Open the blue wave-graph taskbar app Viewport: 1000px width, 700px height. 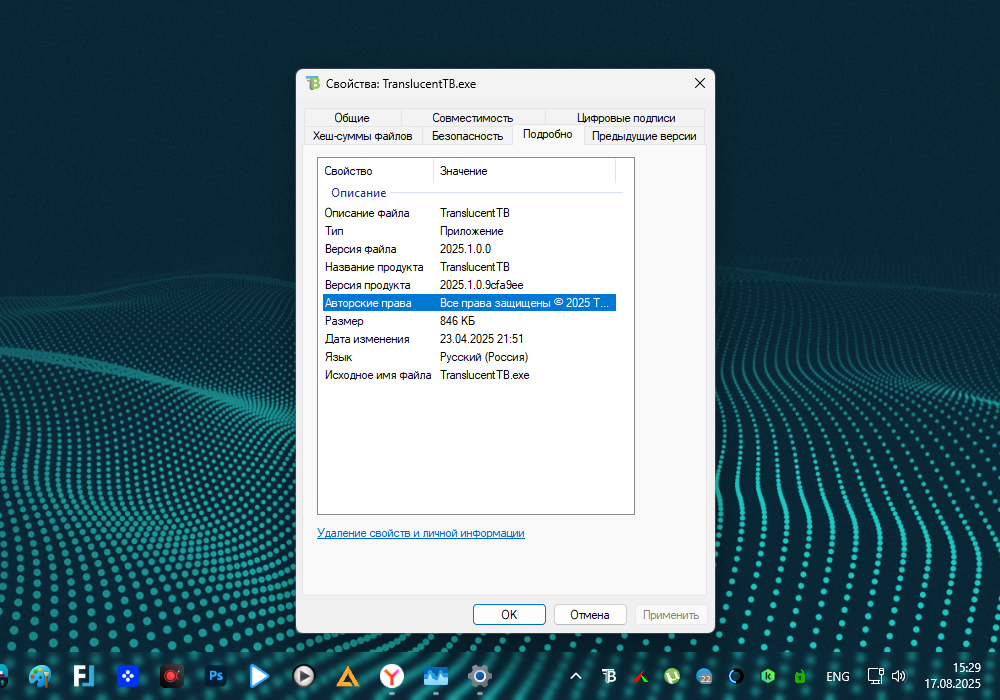(x=436, y=676)
